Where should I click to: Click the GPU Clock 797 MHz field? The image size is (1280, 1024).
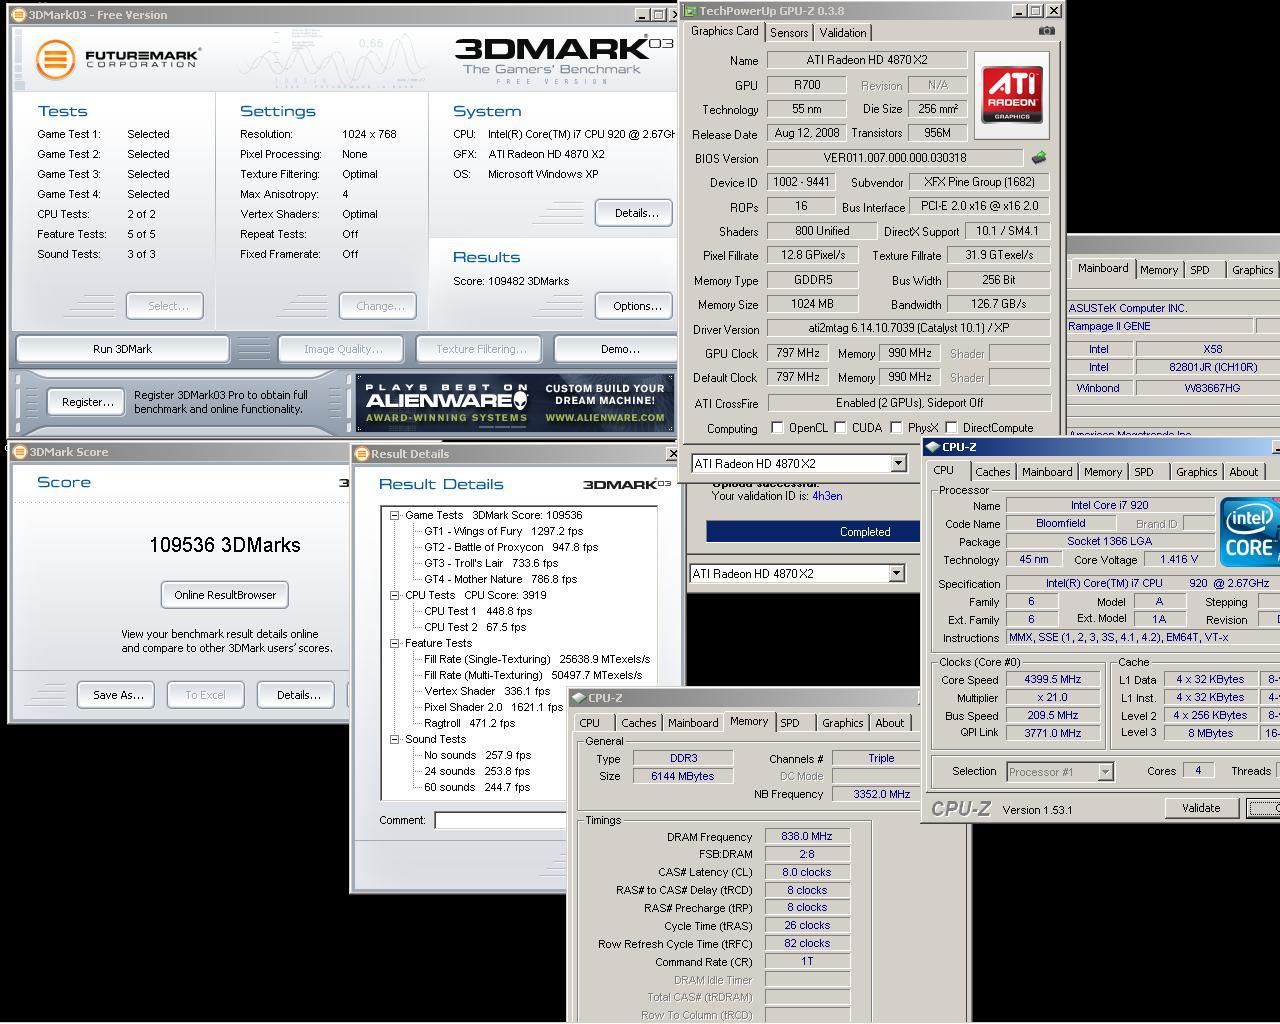click(797, 353)
